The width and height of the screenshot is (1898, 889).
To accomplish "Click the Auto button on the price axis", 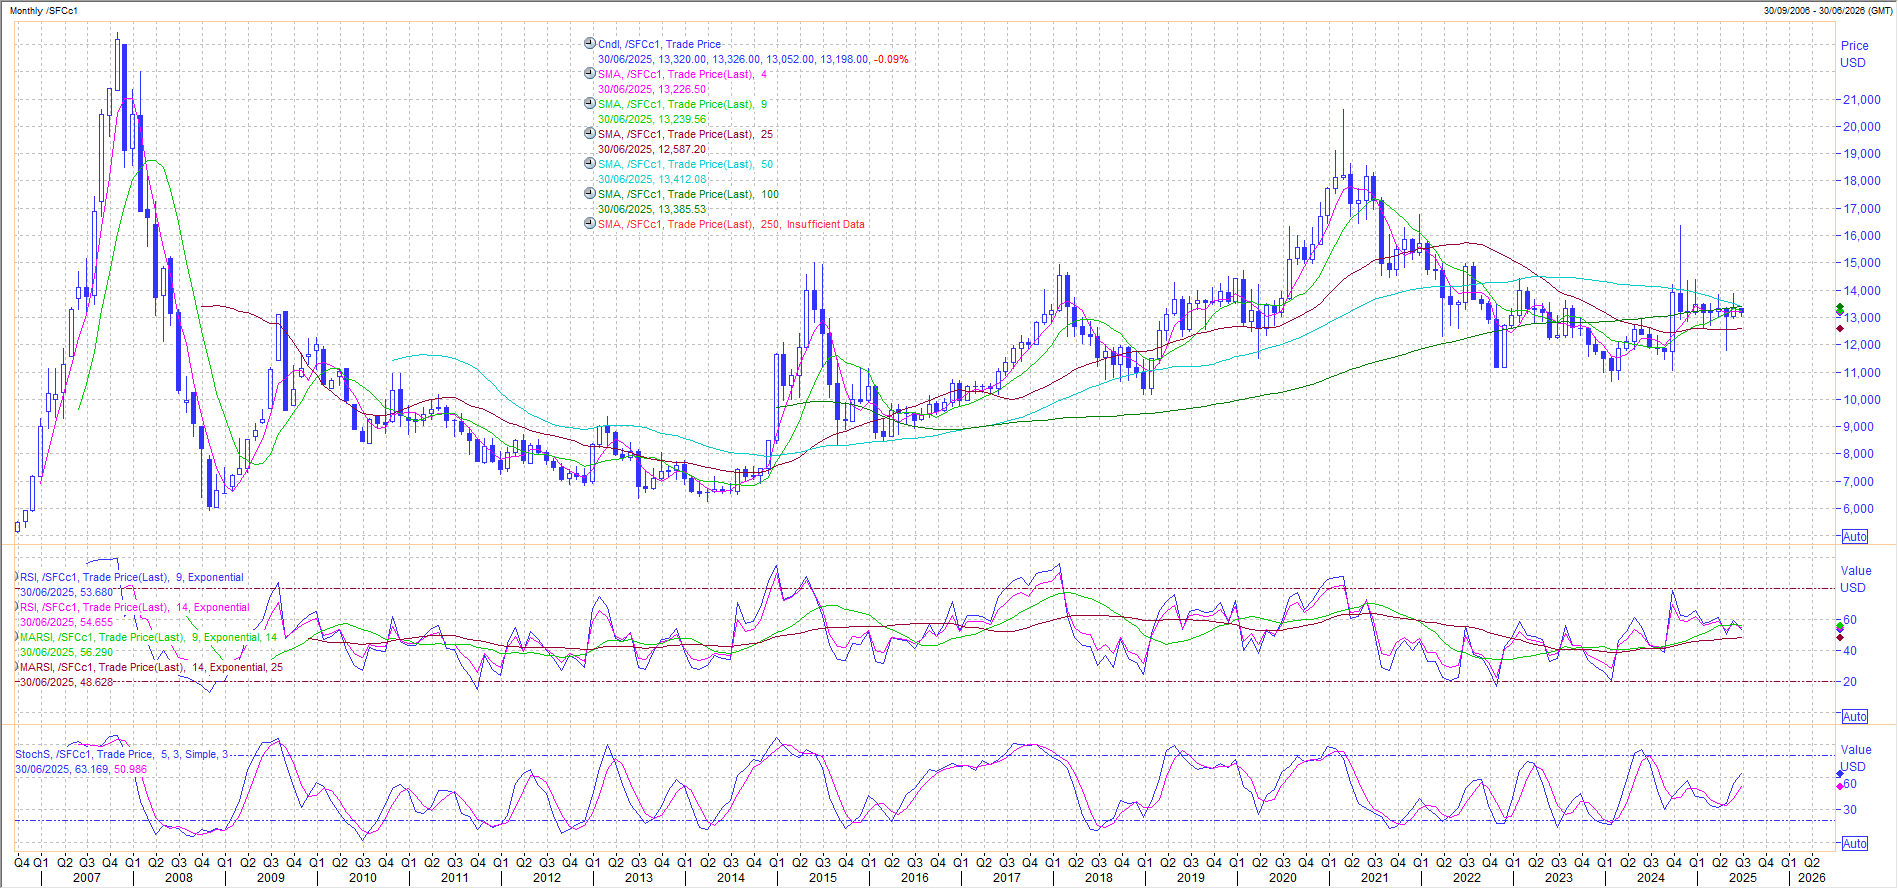I will [x=1855, y=537].
